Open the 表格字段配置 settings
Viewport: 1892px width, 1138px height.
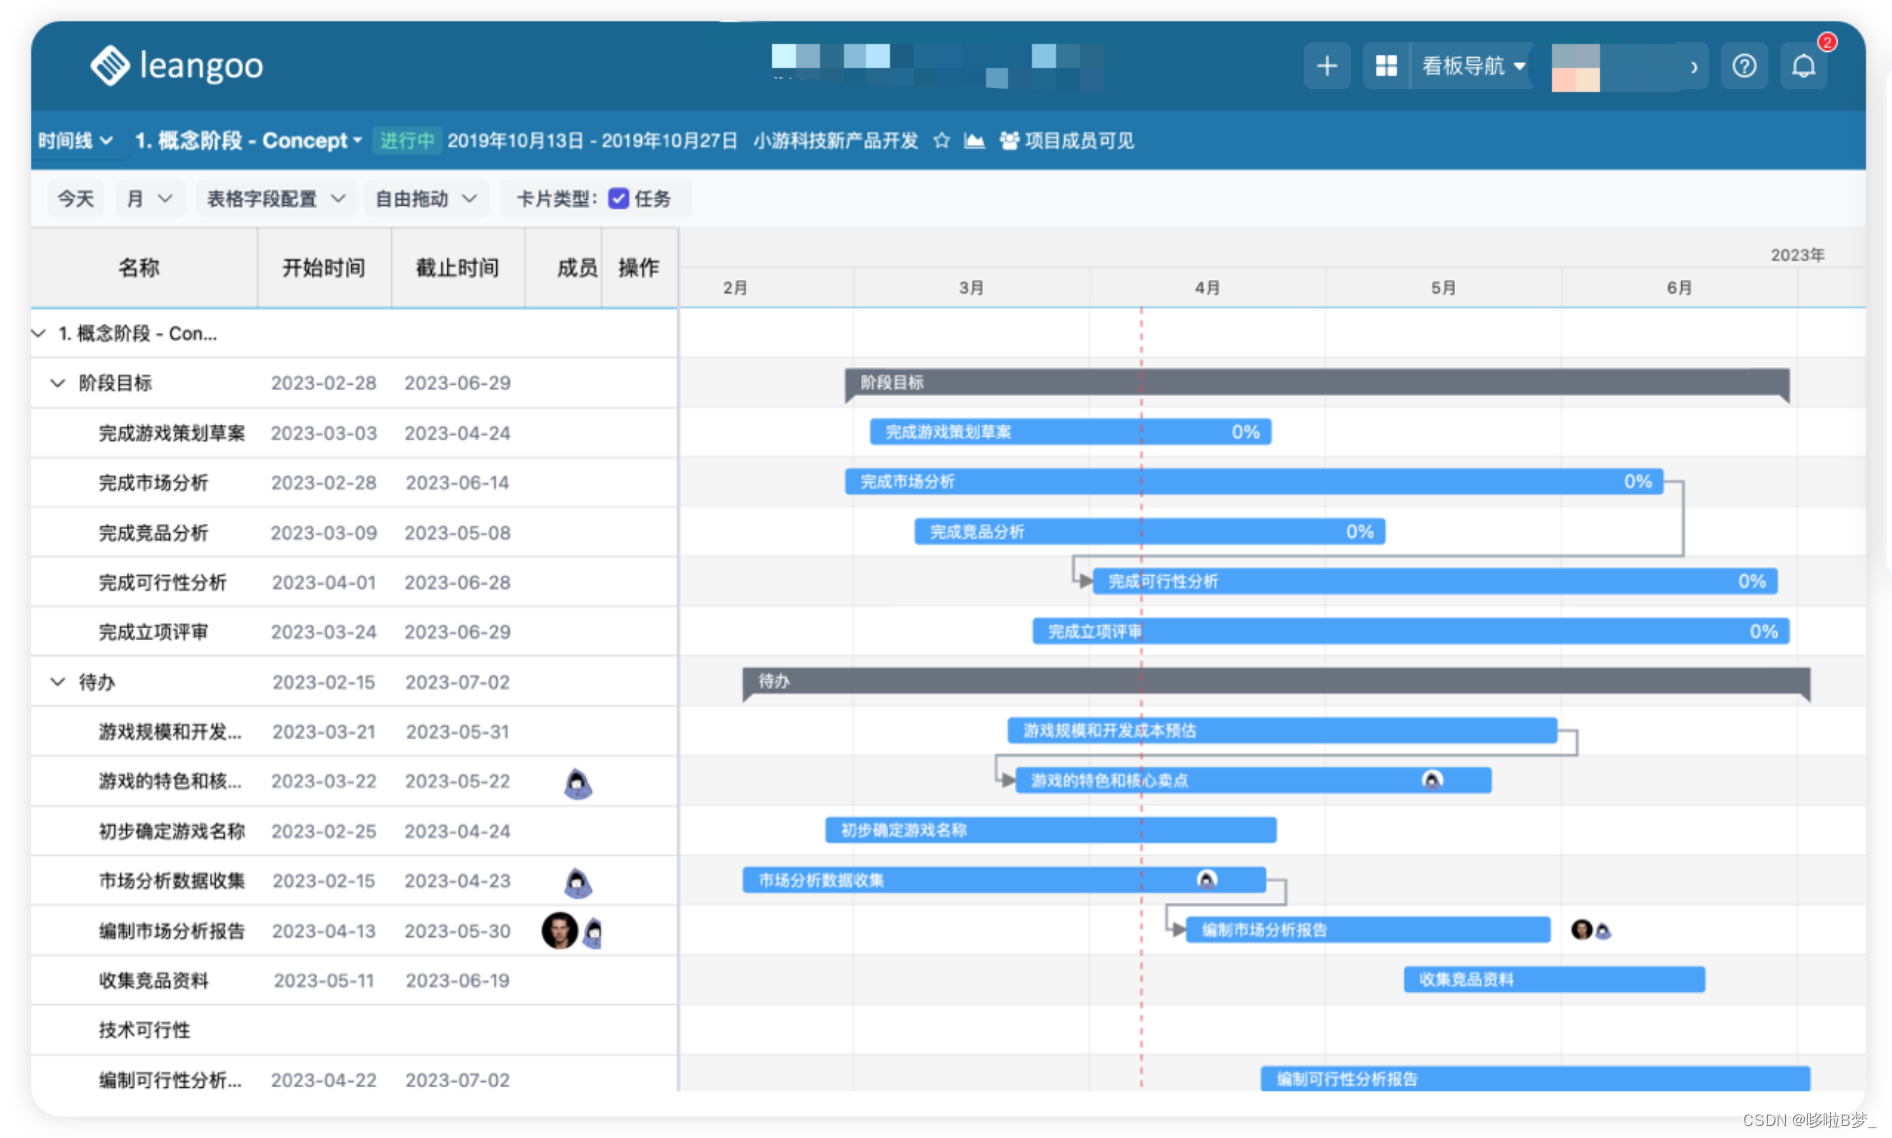(x=274, y=198)
